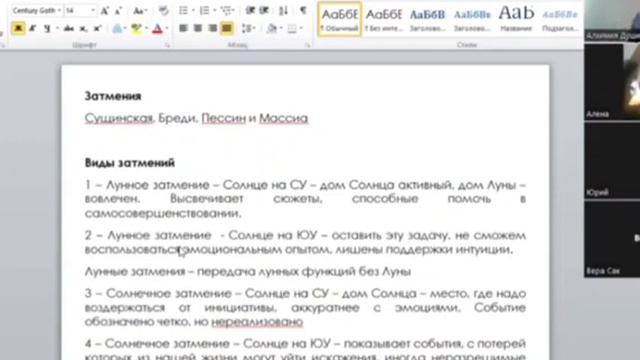
Task: Apply numbered list formatting
Action: click(x=204, y=11)
